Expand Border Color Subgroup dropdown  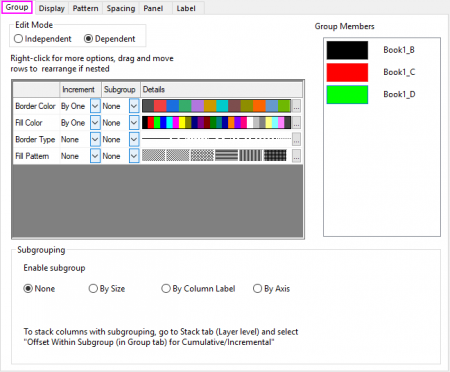(134, 106)
